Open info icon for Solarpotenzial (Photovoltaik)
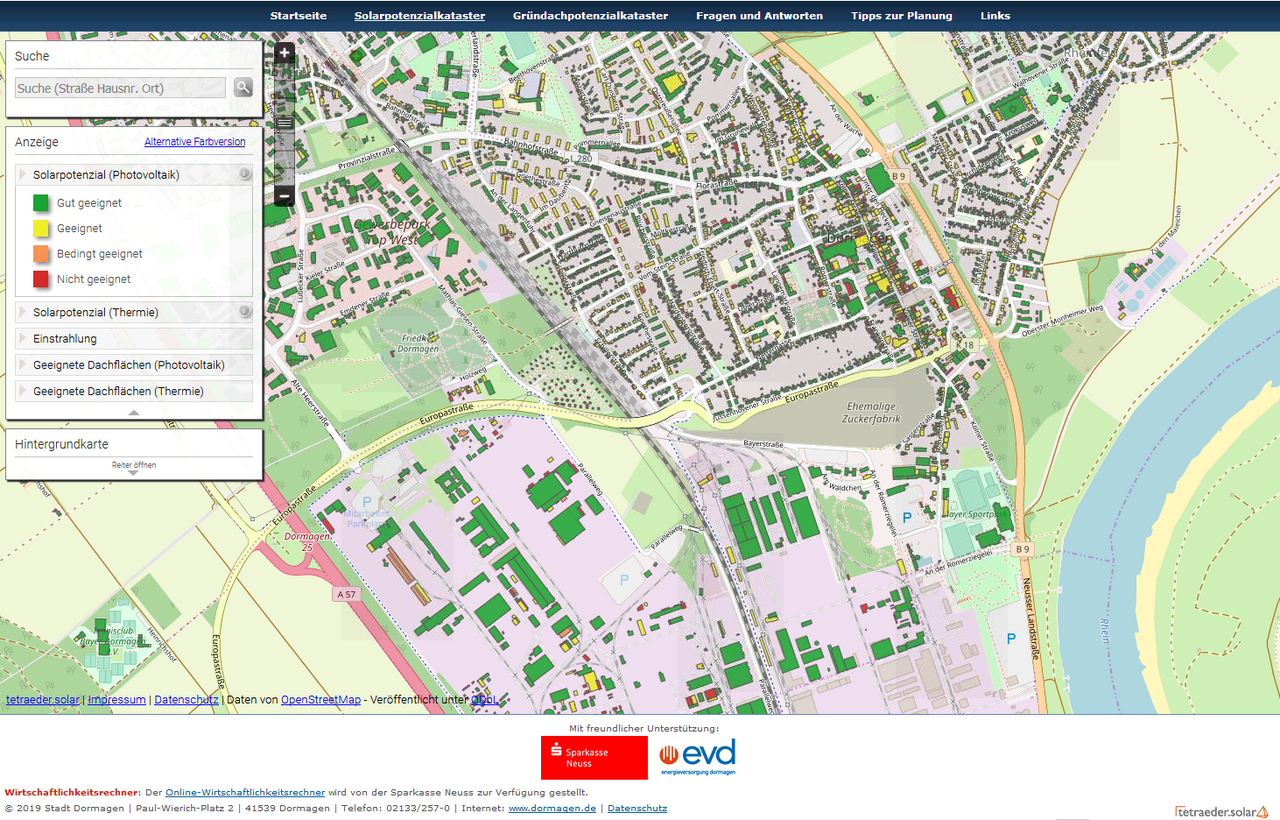1280x820 pixels. click(x=243, y=174)
